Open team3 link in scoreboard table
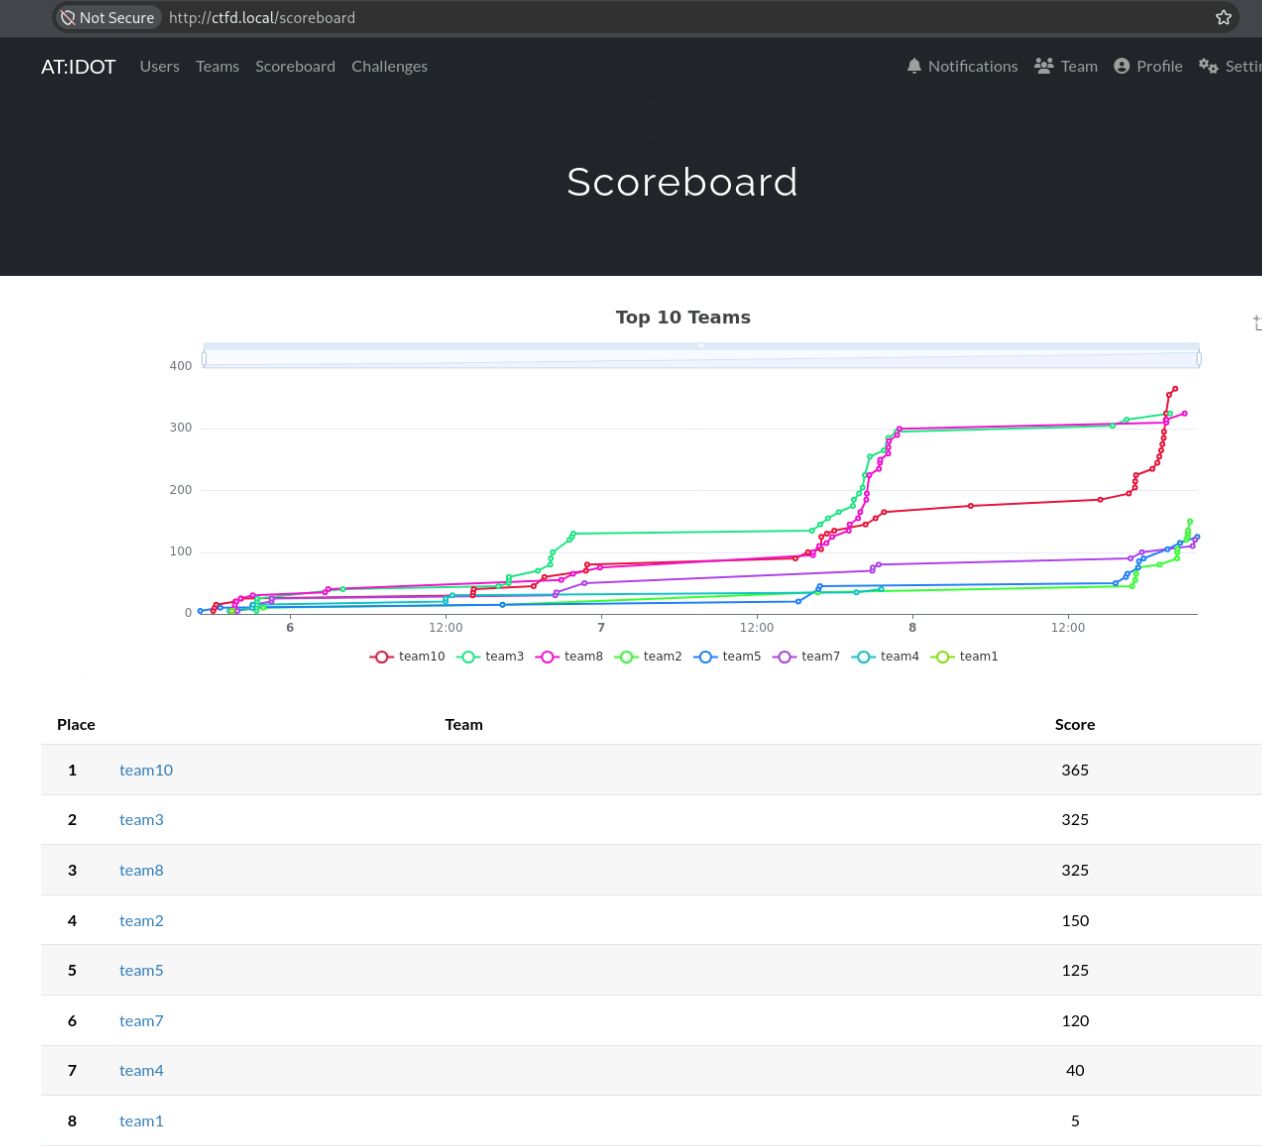This screenshot has width=1262, height=1146. [x=141, y=819]
